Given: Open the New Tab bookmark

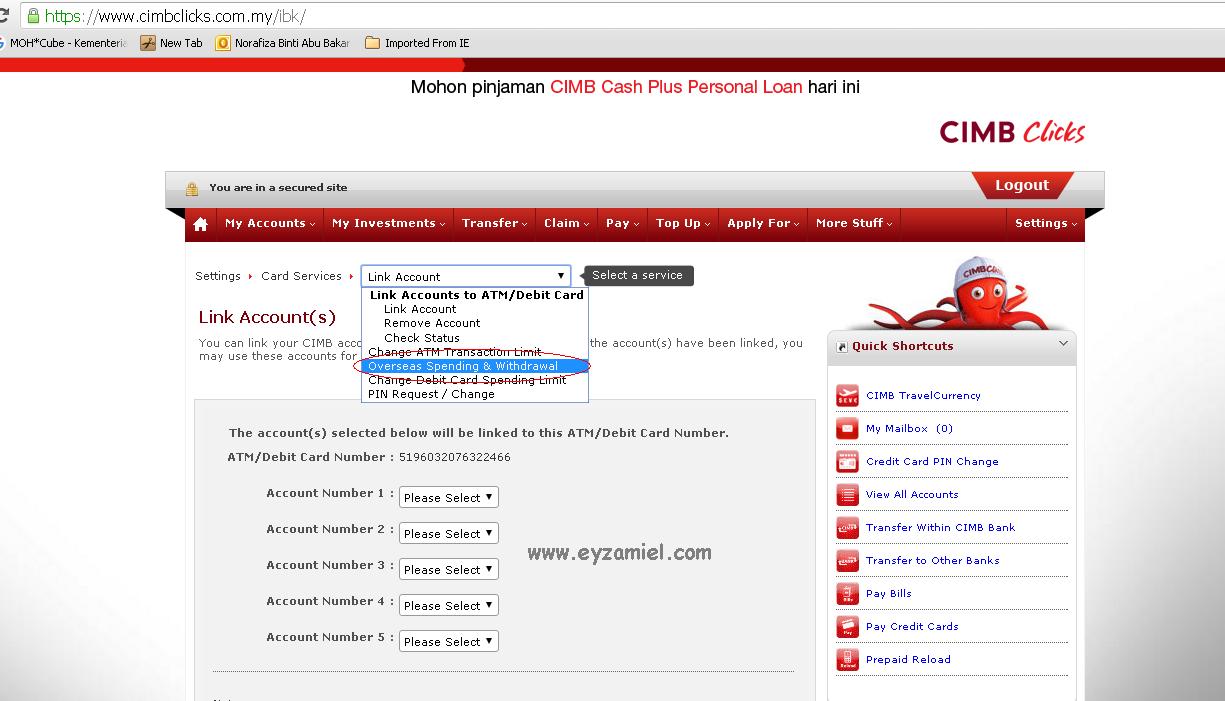Looking at the screenshot, I should click(172, 43).
